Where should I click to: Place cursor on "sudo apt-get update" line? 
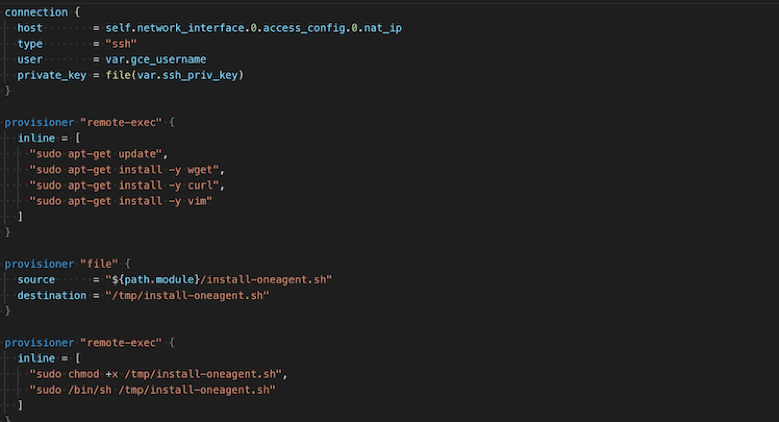[x=98, y=154]
